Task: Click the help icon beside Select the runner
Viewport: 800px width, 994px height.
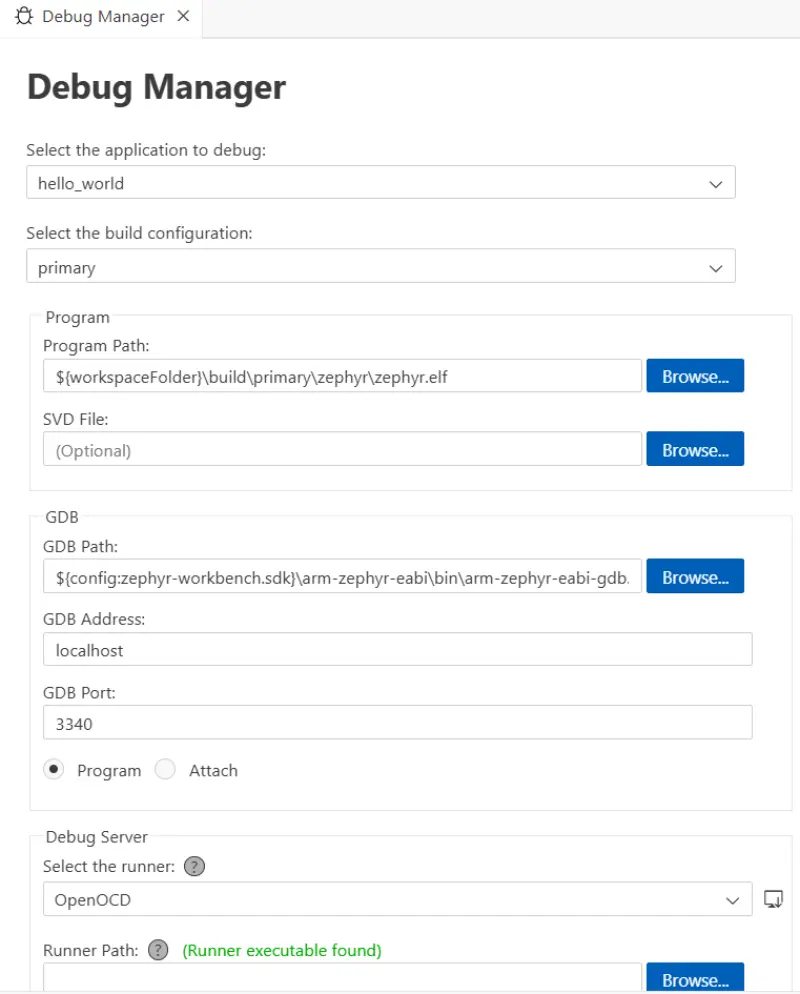Action: pyautogui.click(x=194, y=867)
